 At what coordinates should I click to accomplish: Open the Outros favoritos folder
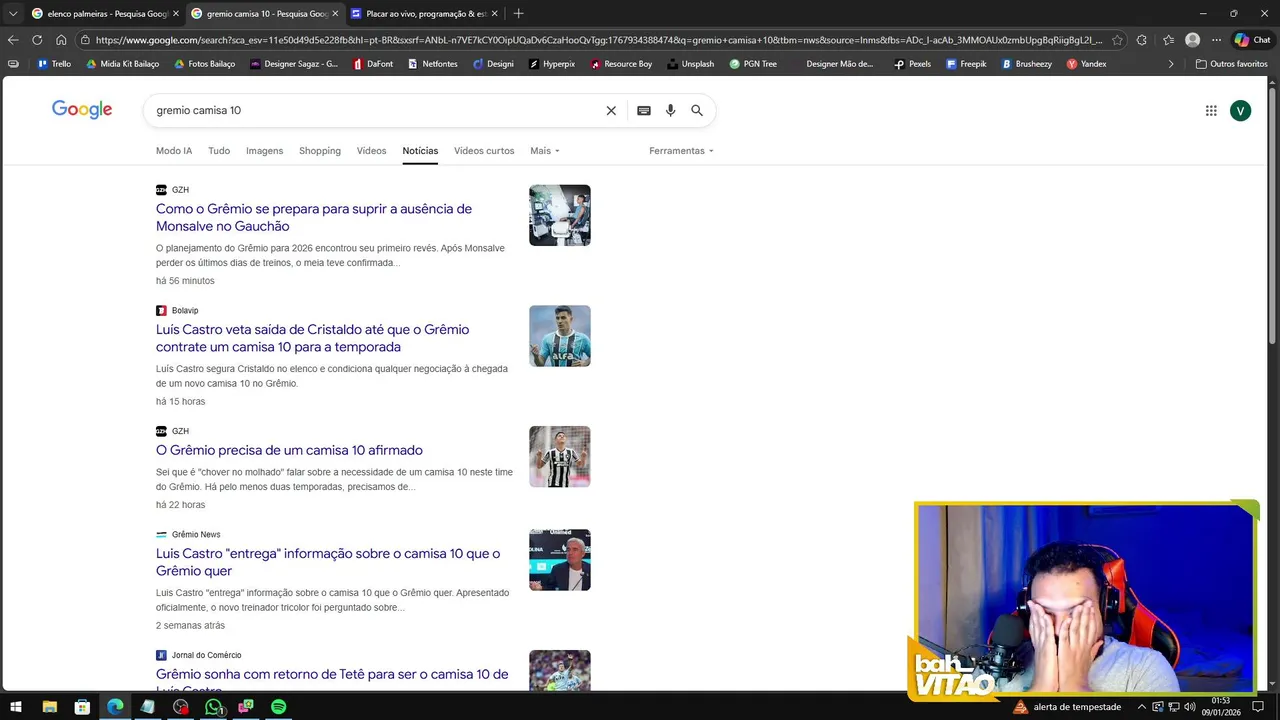click(1231, 64)
